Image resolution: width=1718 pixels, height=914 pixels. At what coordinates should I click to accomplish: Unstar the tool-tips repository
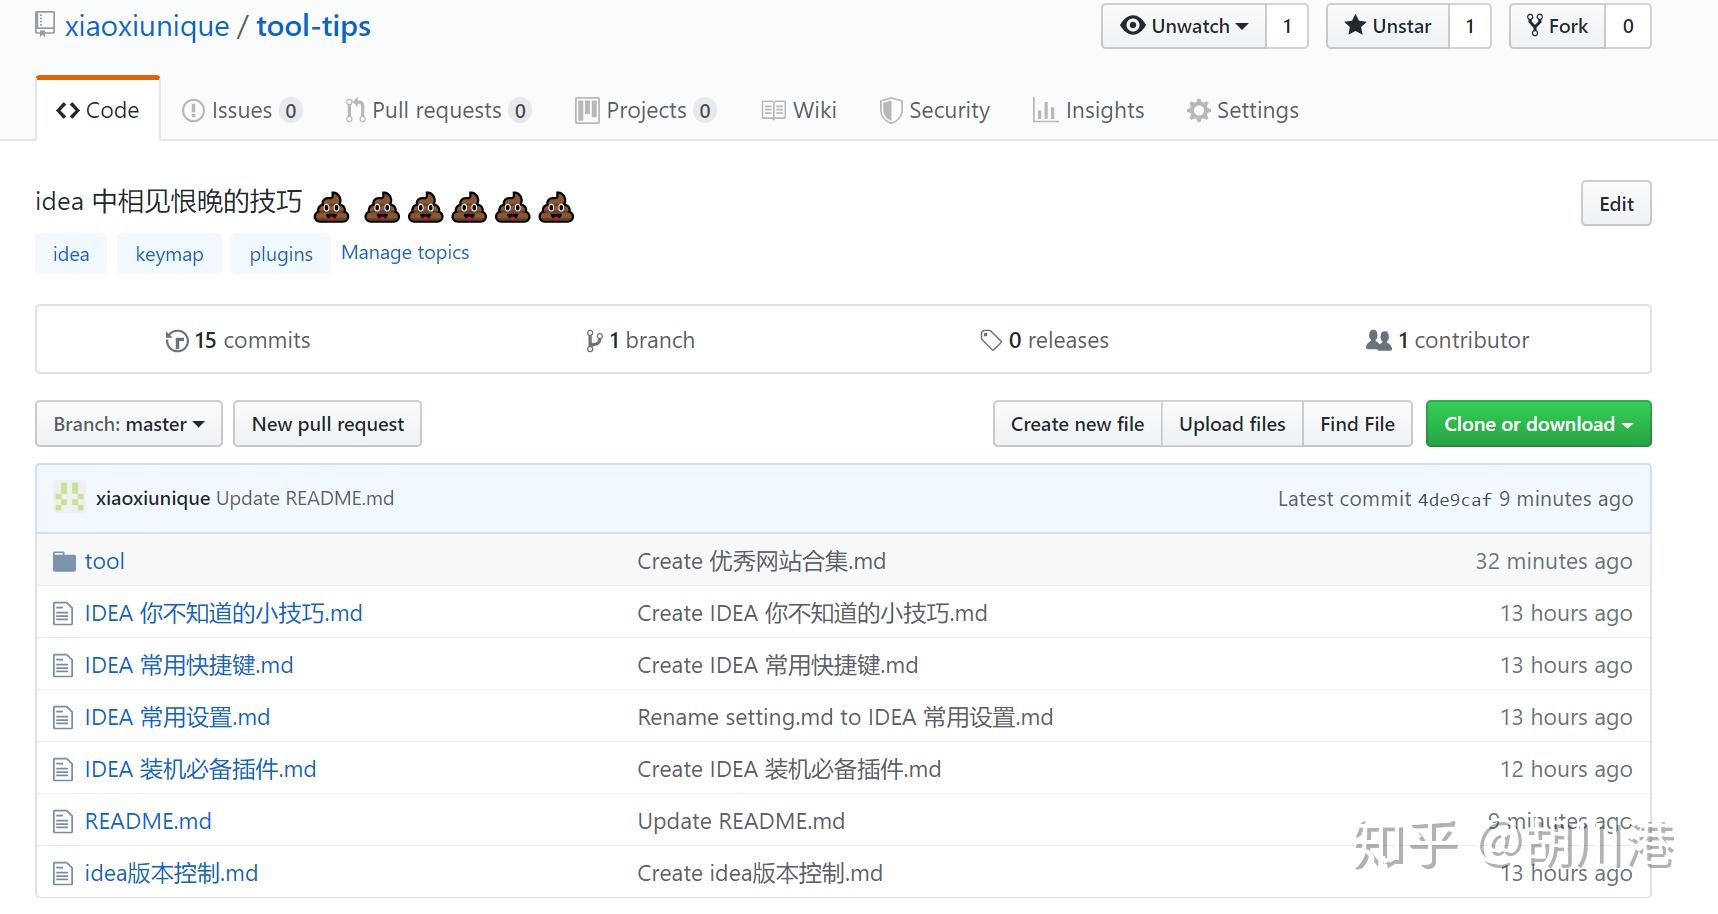(x=1387, y=26)
